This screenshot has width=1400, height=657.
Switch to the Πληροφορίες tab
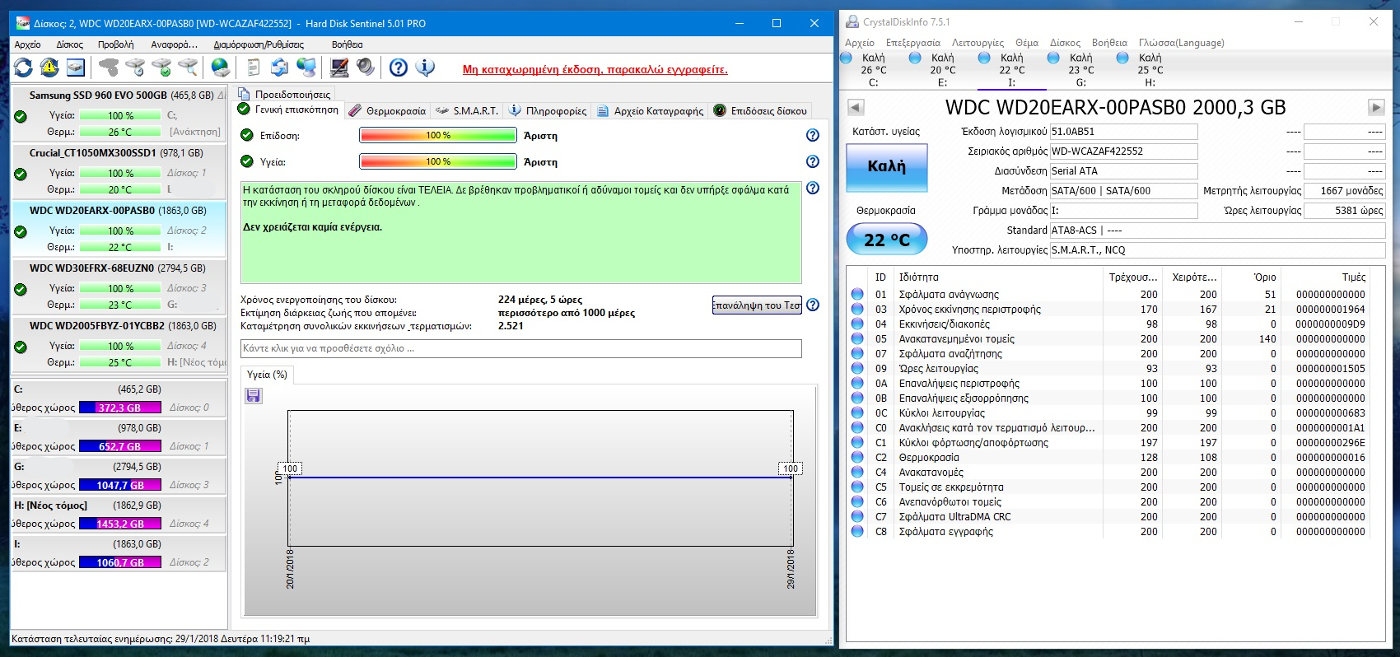(548, 111)
